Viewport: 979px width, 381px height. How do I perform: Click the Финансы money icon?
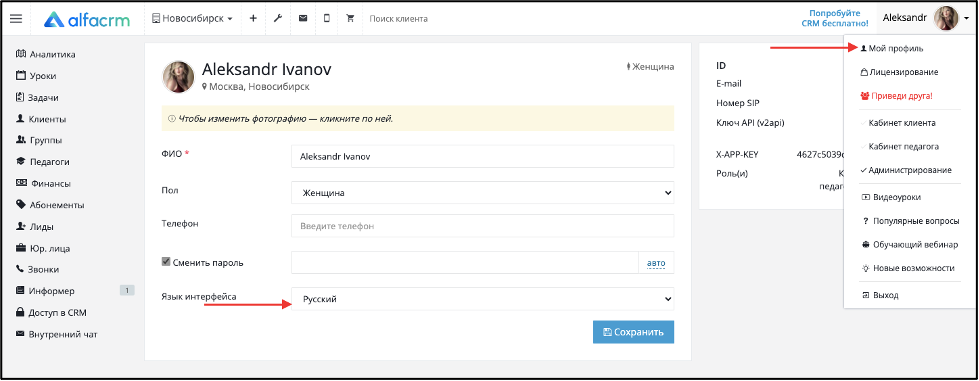point(21,183)
